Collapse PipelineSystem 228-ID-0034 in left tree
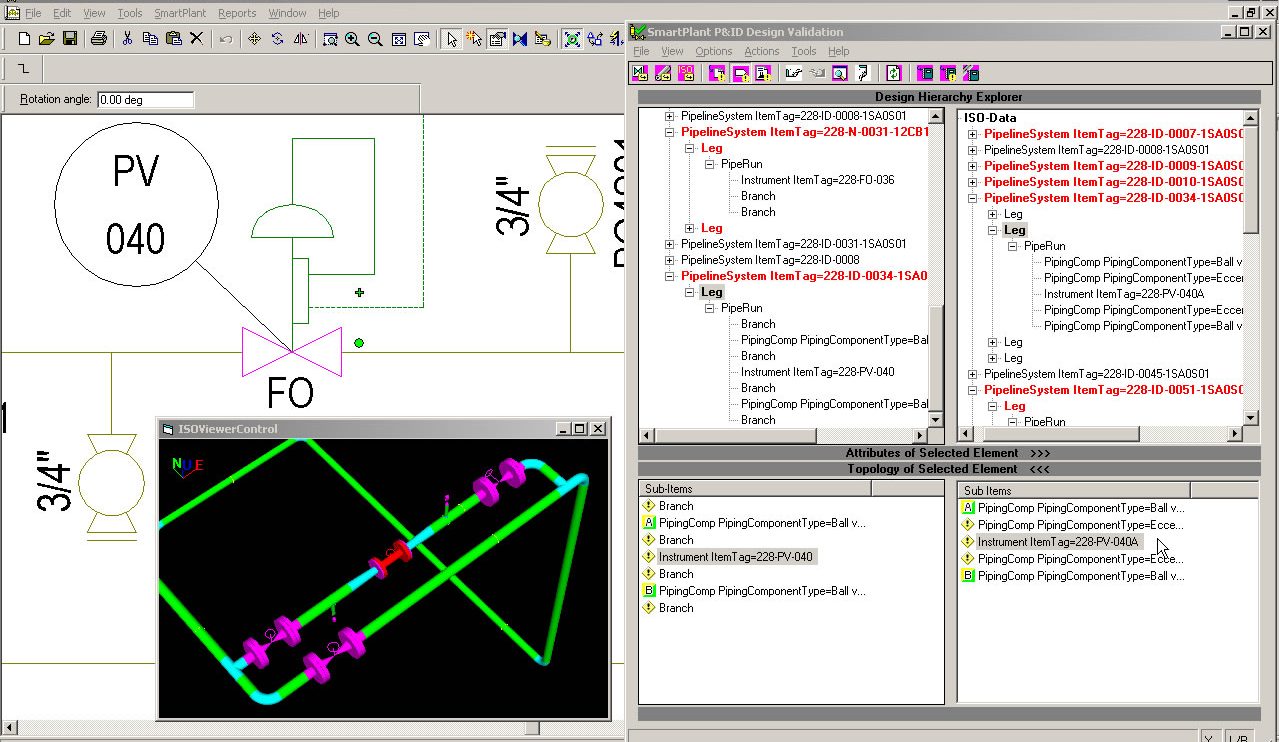The height and width of the screenshot is (742, 1279). (670, 276)
